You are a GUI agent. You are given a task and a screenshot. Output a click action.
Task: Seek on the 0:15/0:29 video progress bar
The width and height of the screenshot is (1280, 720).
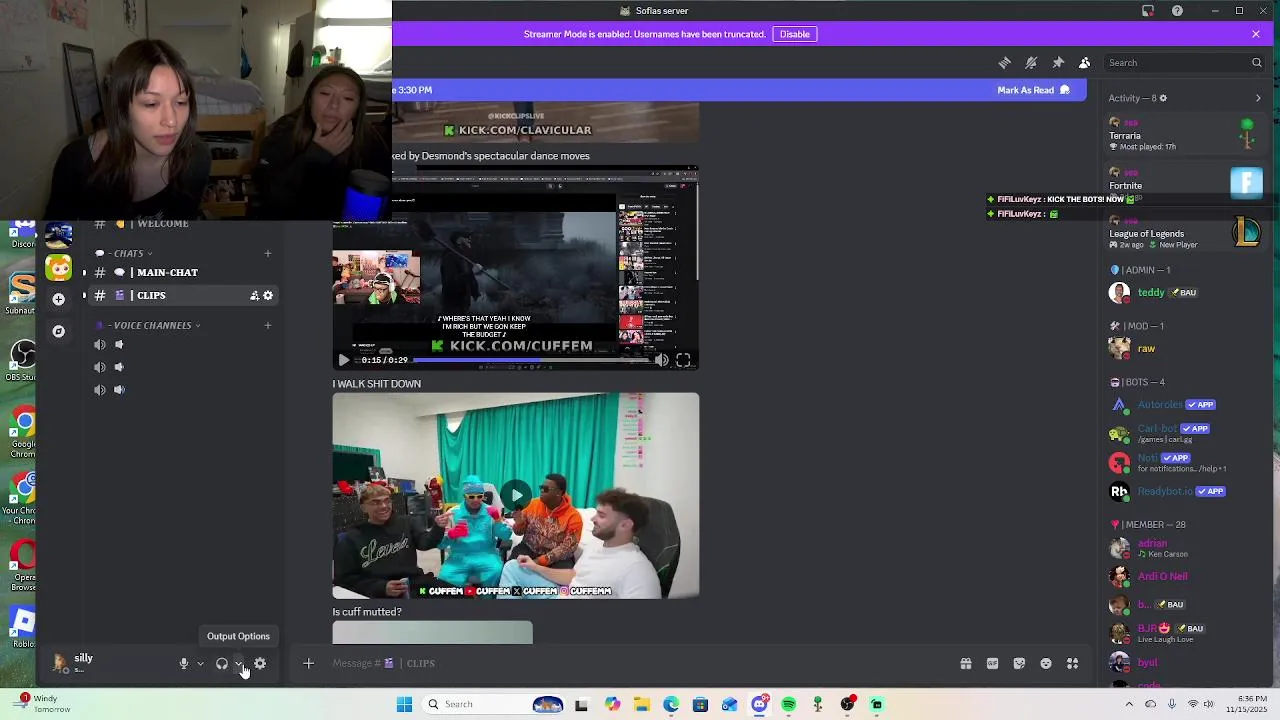(531, 360)
